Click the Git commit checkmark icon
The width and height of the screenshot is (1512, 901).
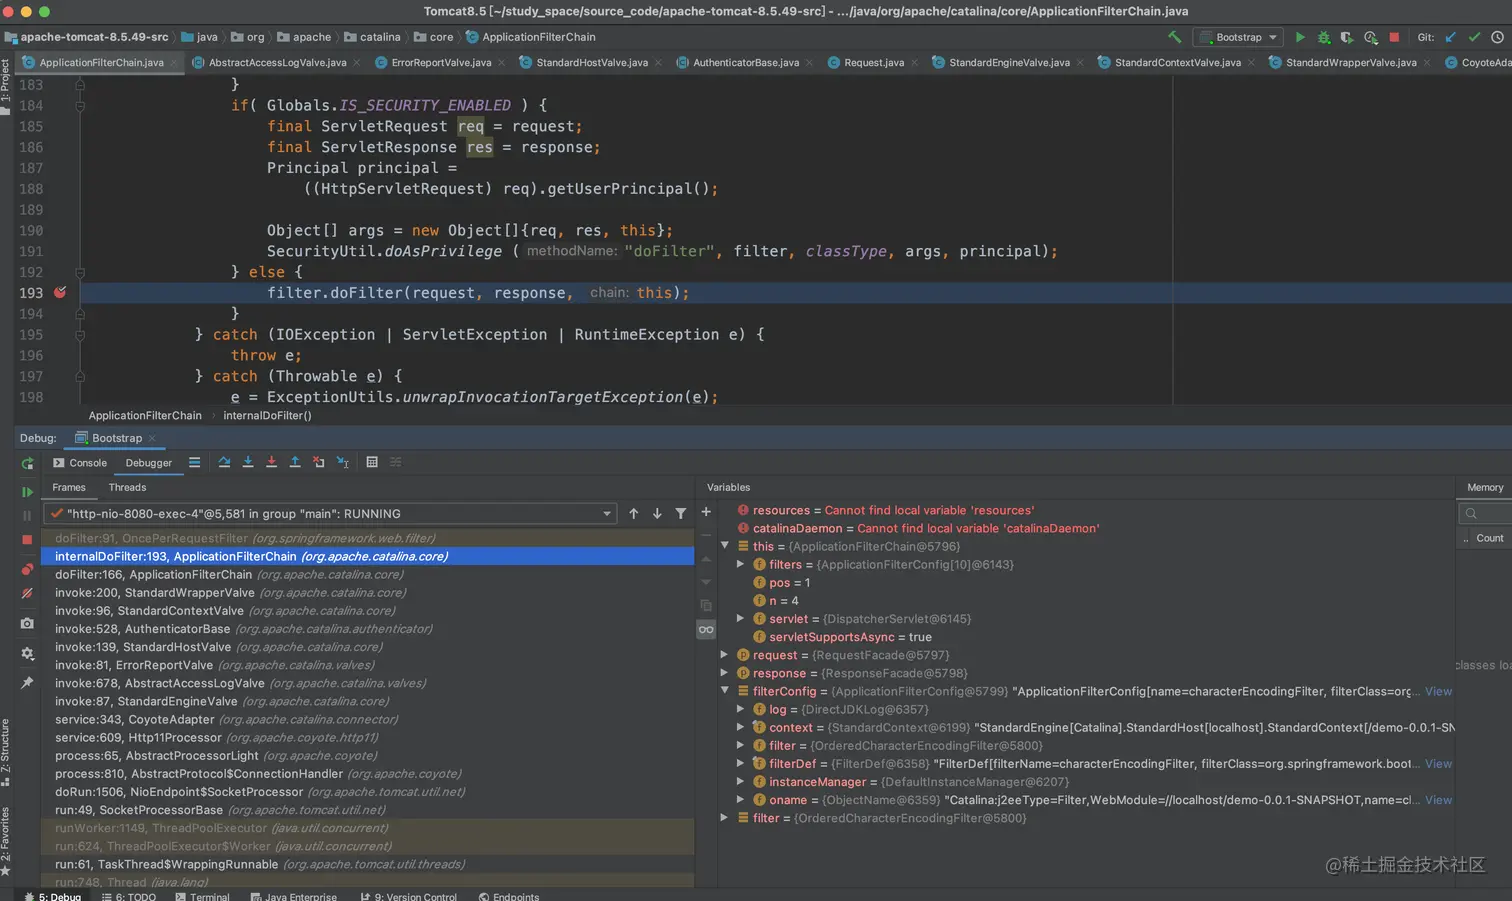pos(1474,37)
